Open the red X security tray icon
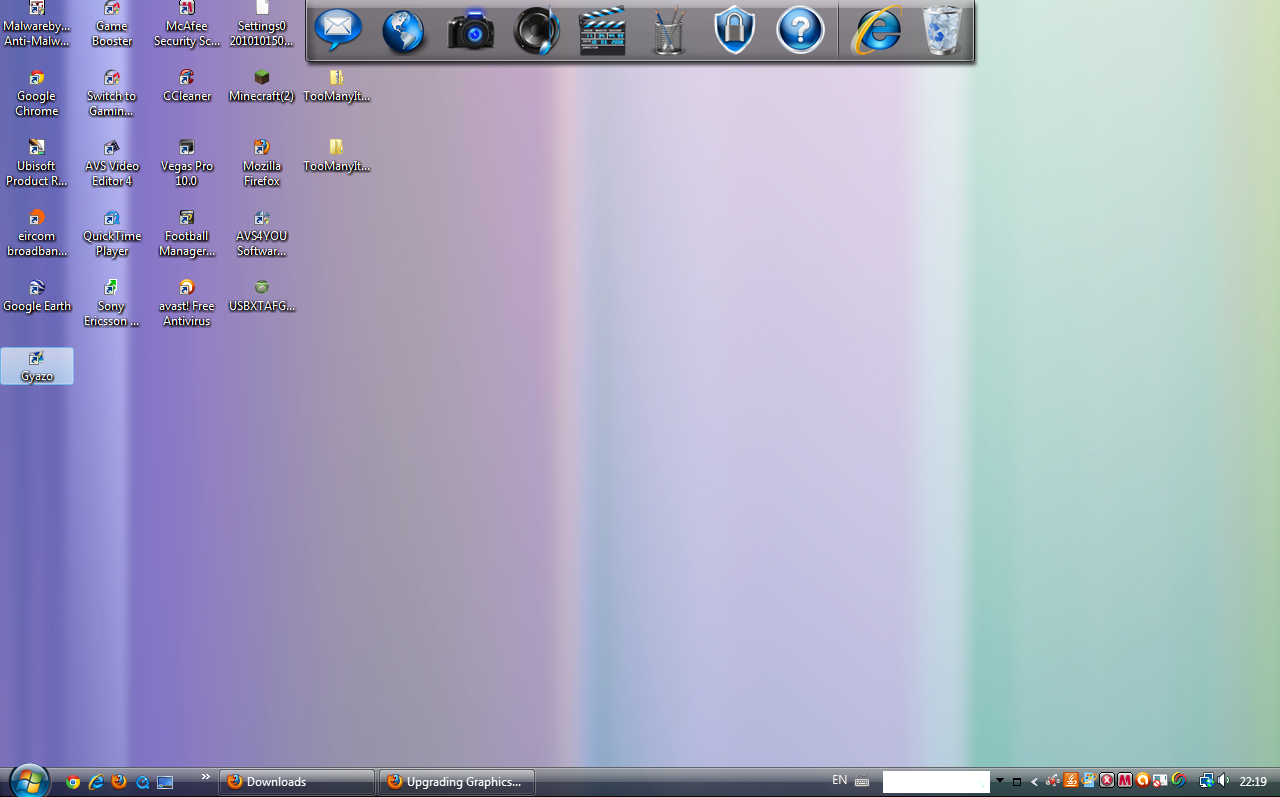This screenshot has height=797, width=1280. [x=1107, y=781]
